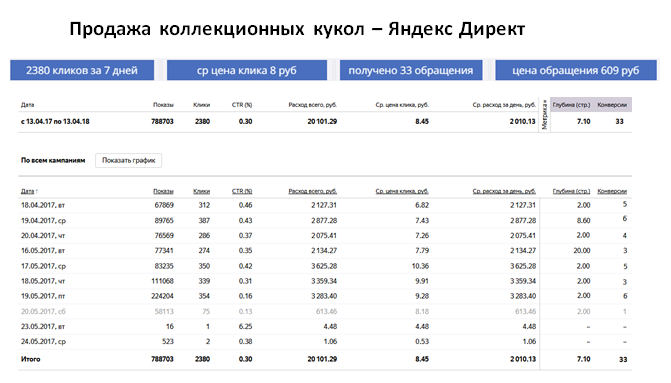This screenshot has height=383, width=671.
Task: Click average click price 0.53
Action: coord(422,341)
